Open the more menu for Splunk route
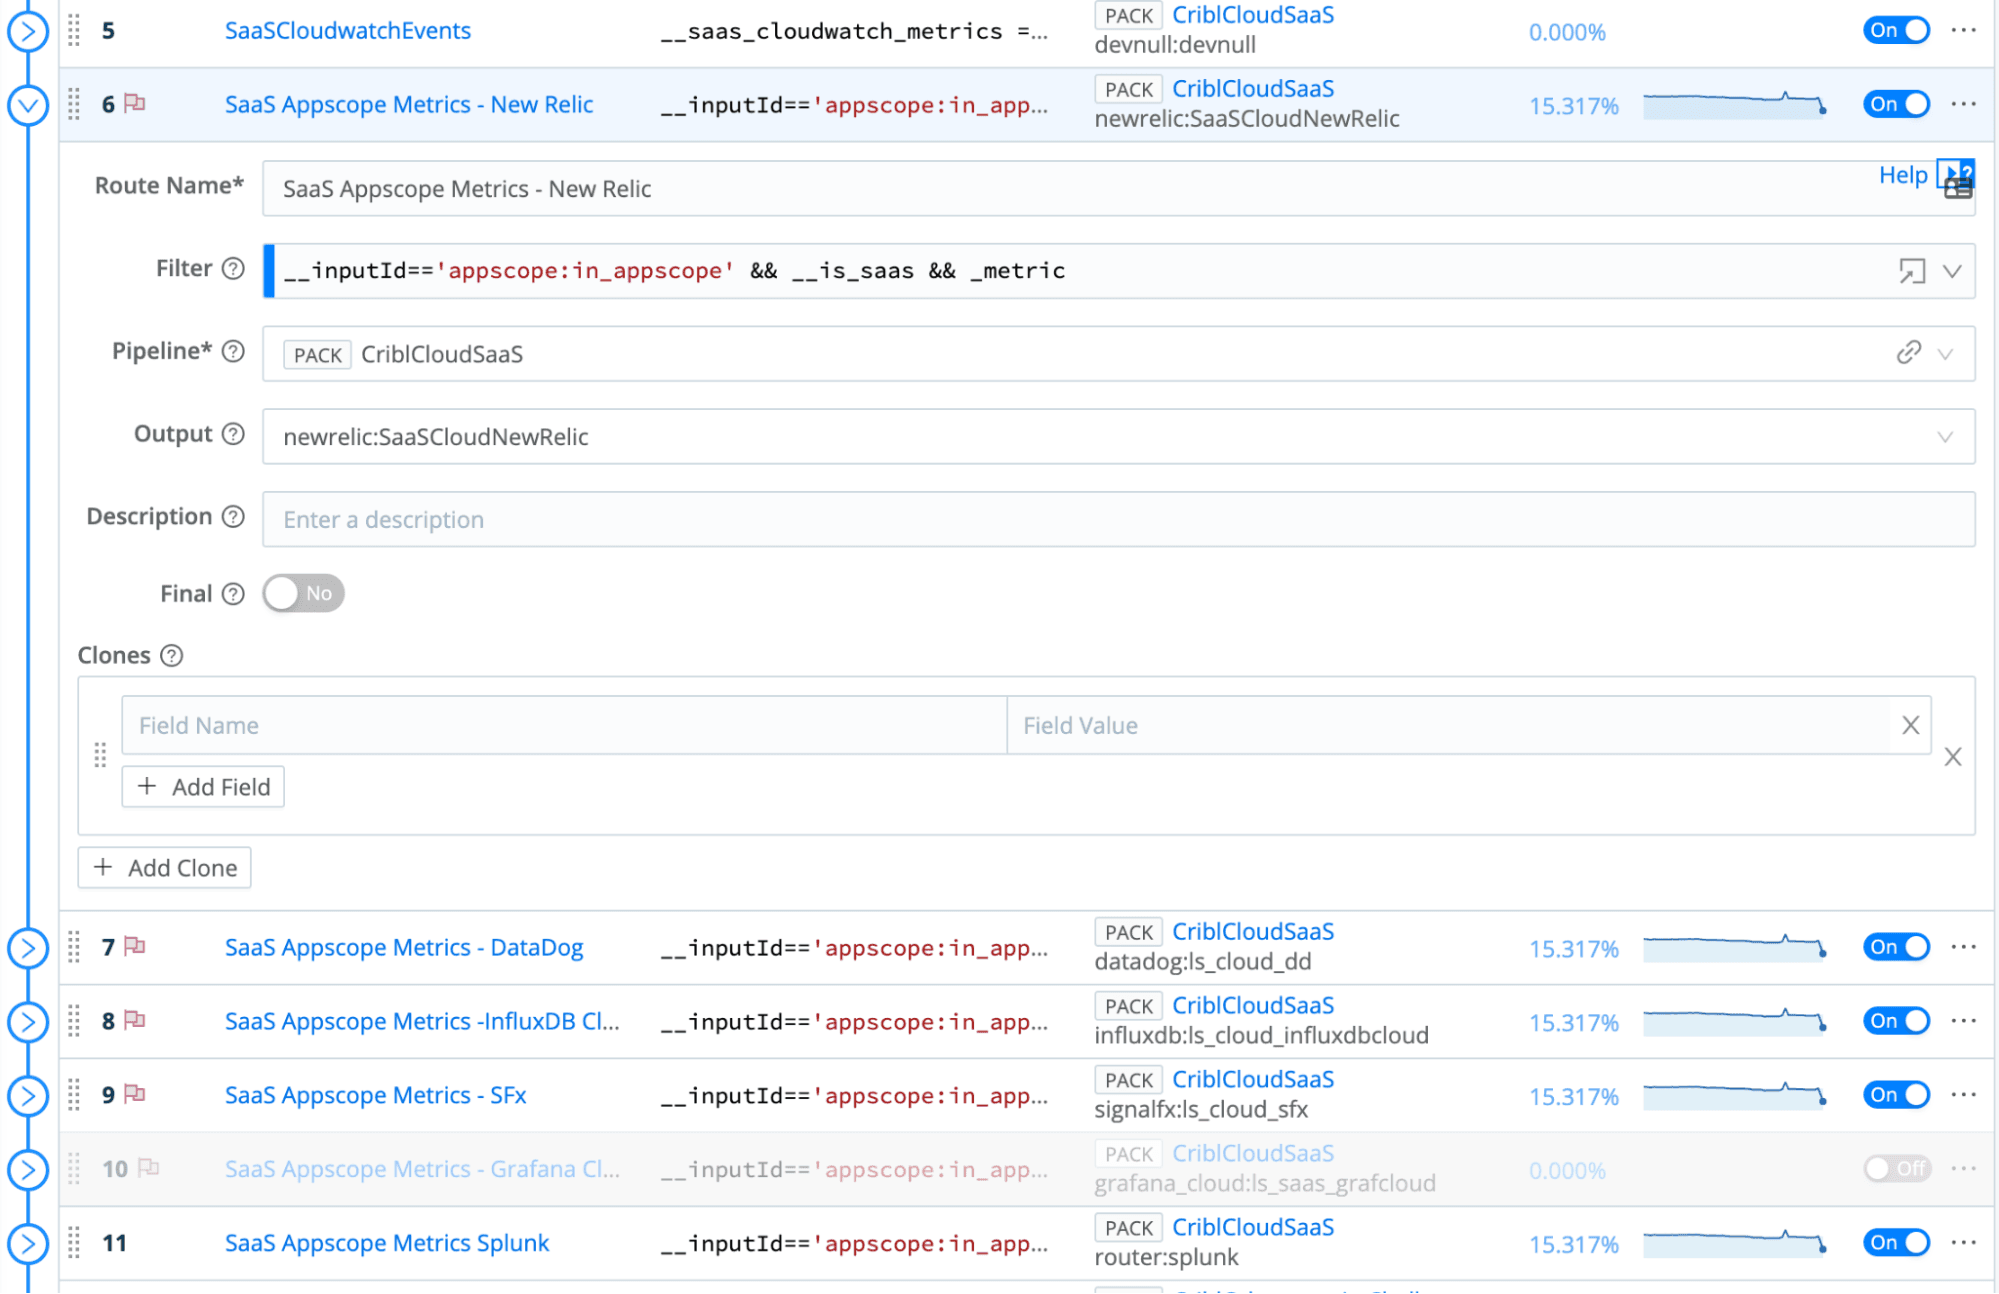Image resolution: width=1999 pixels, height=1294 pixels. click(1963, 1243)
